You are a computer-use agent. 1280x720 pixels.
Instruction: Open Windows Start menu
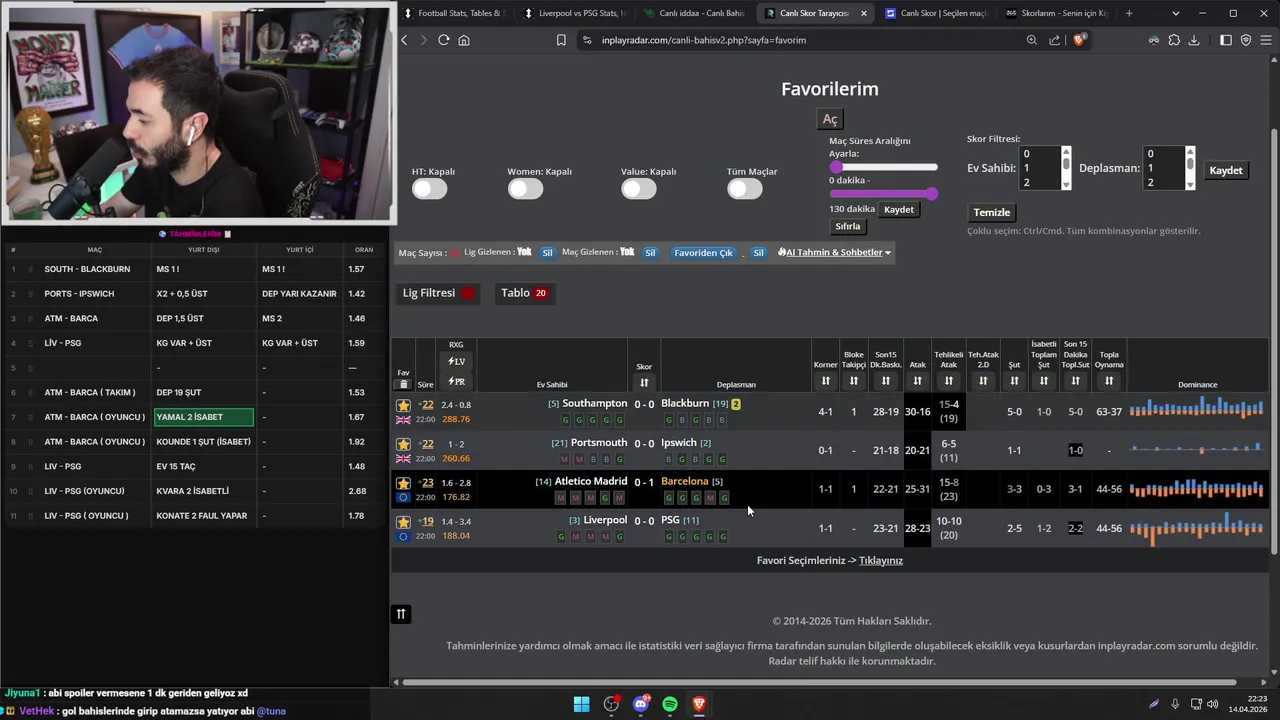[x=581, y=704]
